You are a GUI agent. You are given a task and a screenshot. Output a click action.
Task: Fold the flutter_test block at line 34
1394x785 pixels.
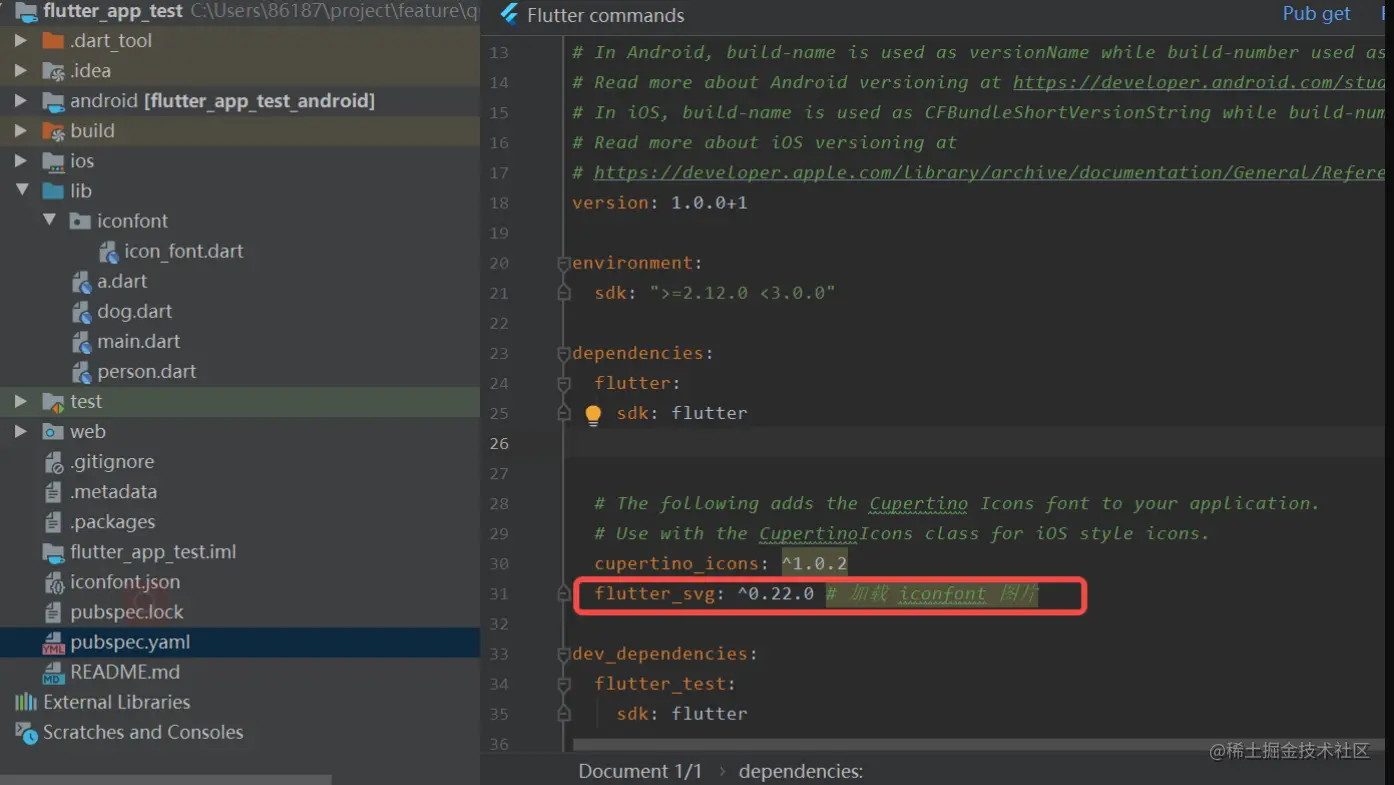(x=563, y=684)
